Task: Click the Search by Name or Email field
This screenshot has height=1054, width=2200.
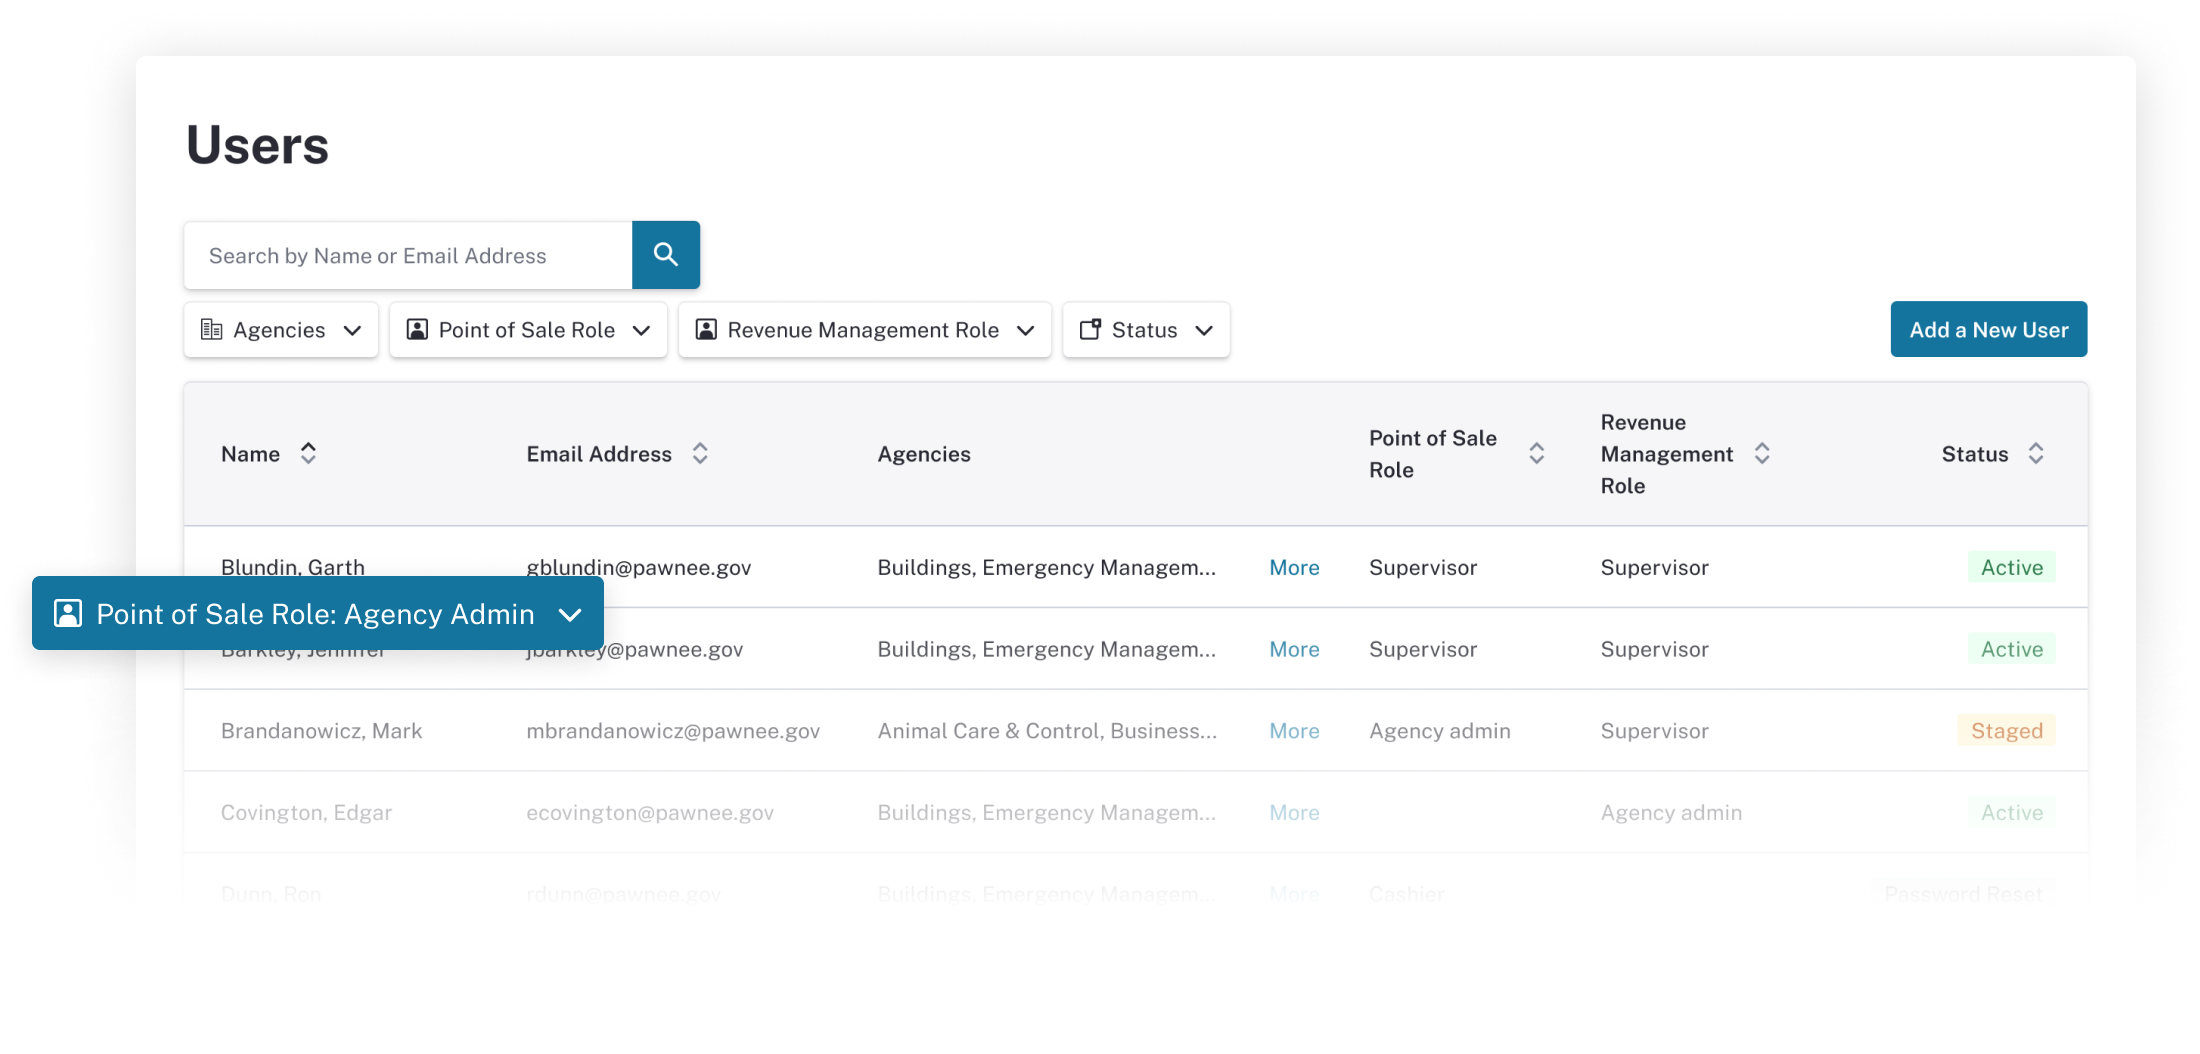Action: coord(400,255)
